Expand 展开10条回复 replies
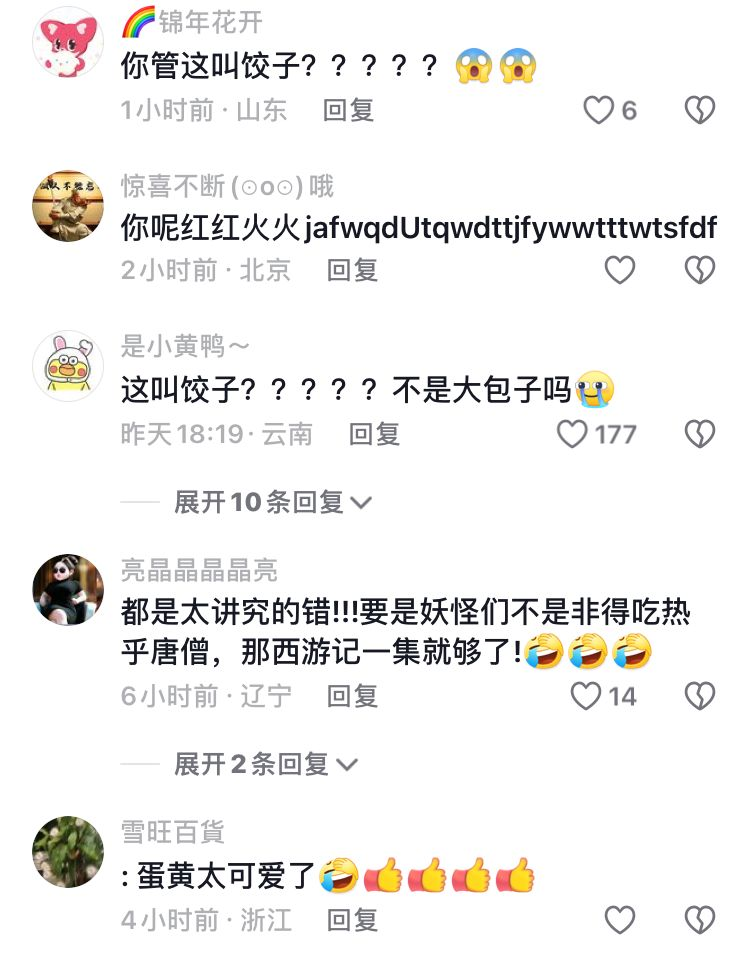 pos(273,502)
